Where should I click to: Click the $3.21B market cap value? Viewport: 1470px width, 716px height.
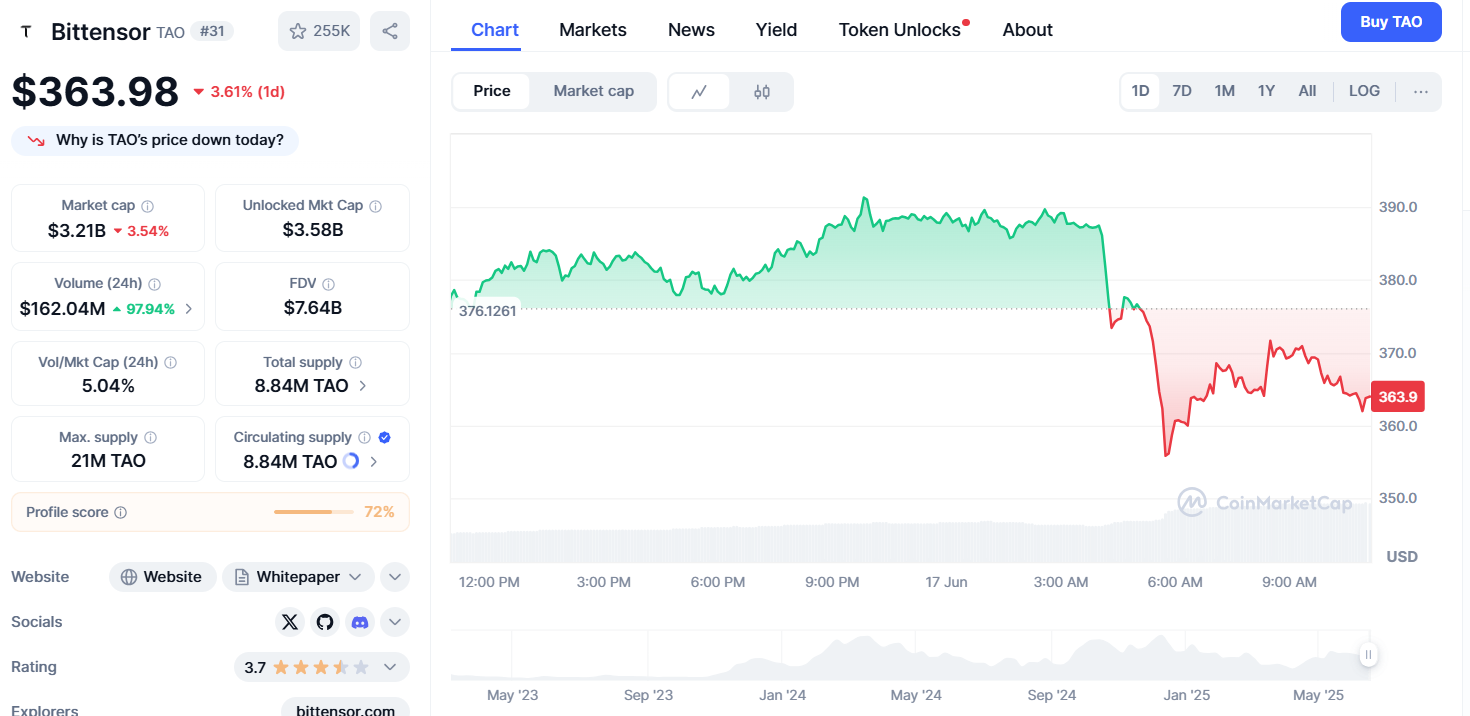[x=77, y=231]
